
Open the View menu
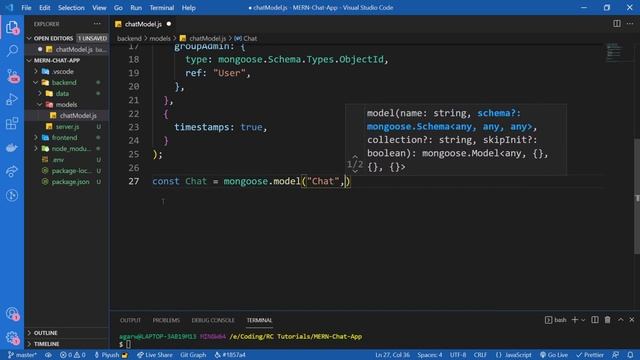pos(99,8)
